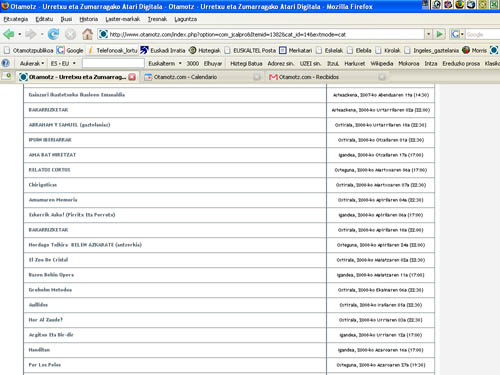The width and height of the screenshot is (500, 375).
Task: Click the Elhuyar toolbar button
Action: tap(213, 63)
